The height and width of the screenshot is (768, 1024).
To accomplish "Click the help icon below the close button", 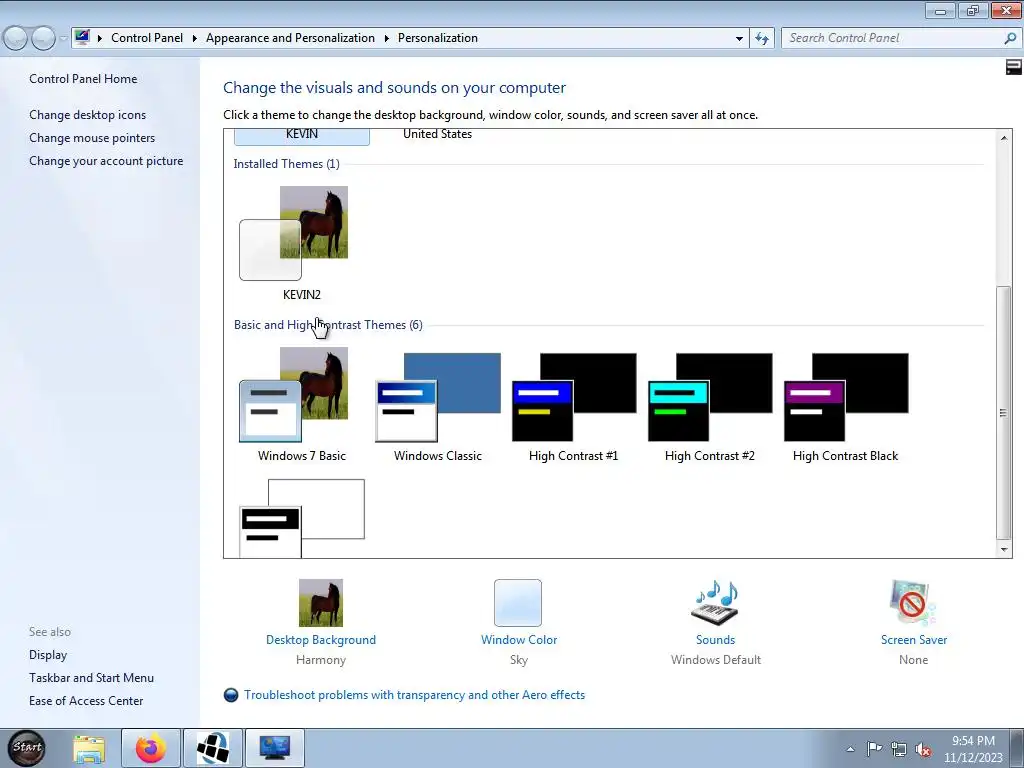I will [x=1013, y=67].
